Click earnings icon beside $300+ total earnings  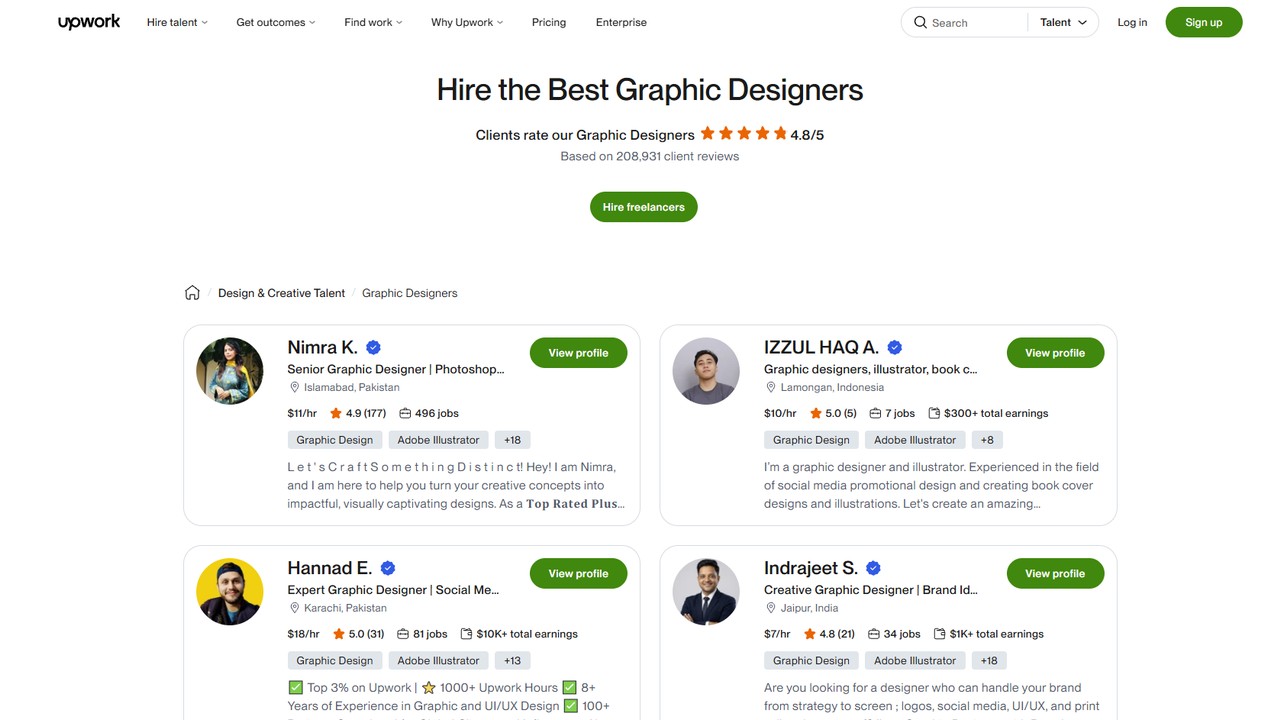tap(934, 413)
